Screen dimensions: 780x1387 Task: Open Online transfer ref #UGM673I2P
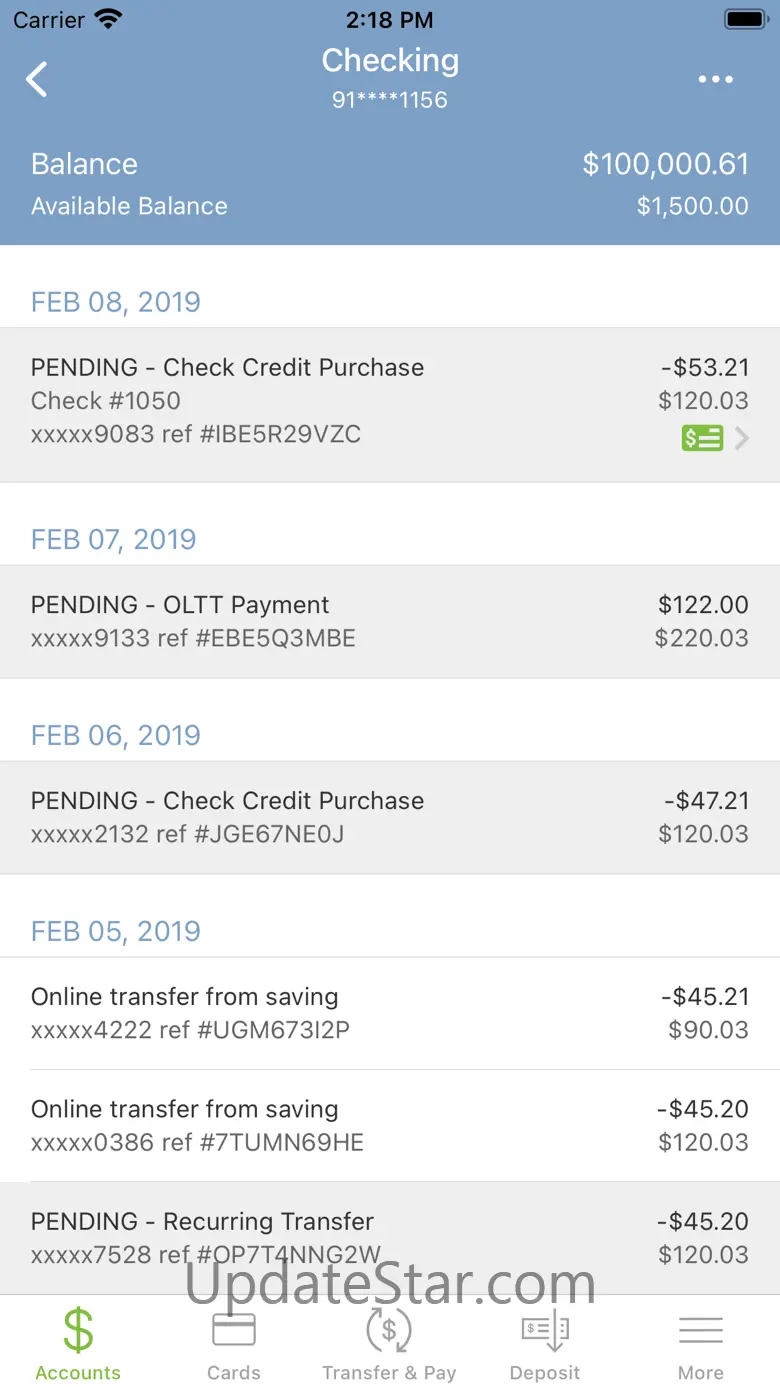pos(390,1013)
